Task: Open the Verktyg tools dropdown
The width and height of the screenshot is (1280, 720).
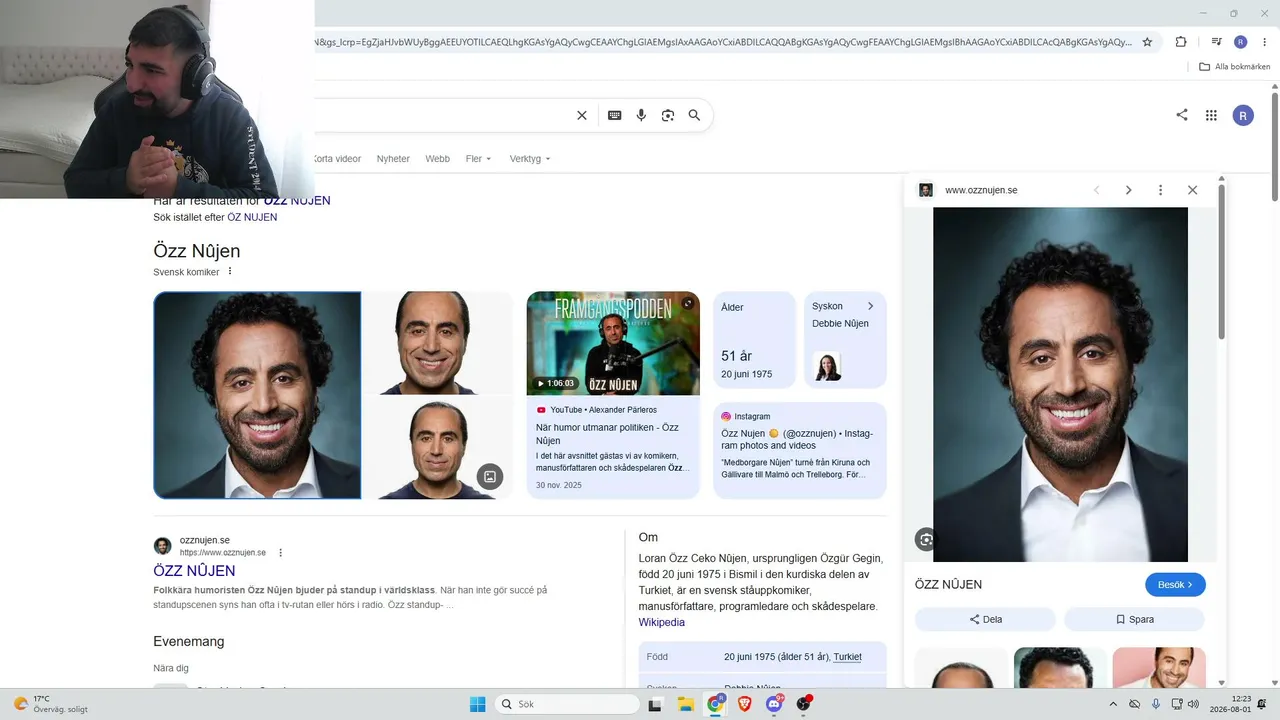Action: [530, 159]
